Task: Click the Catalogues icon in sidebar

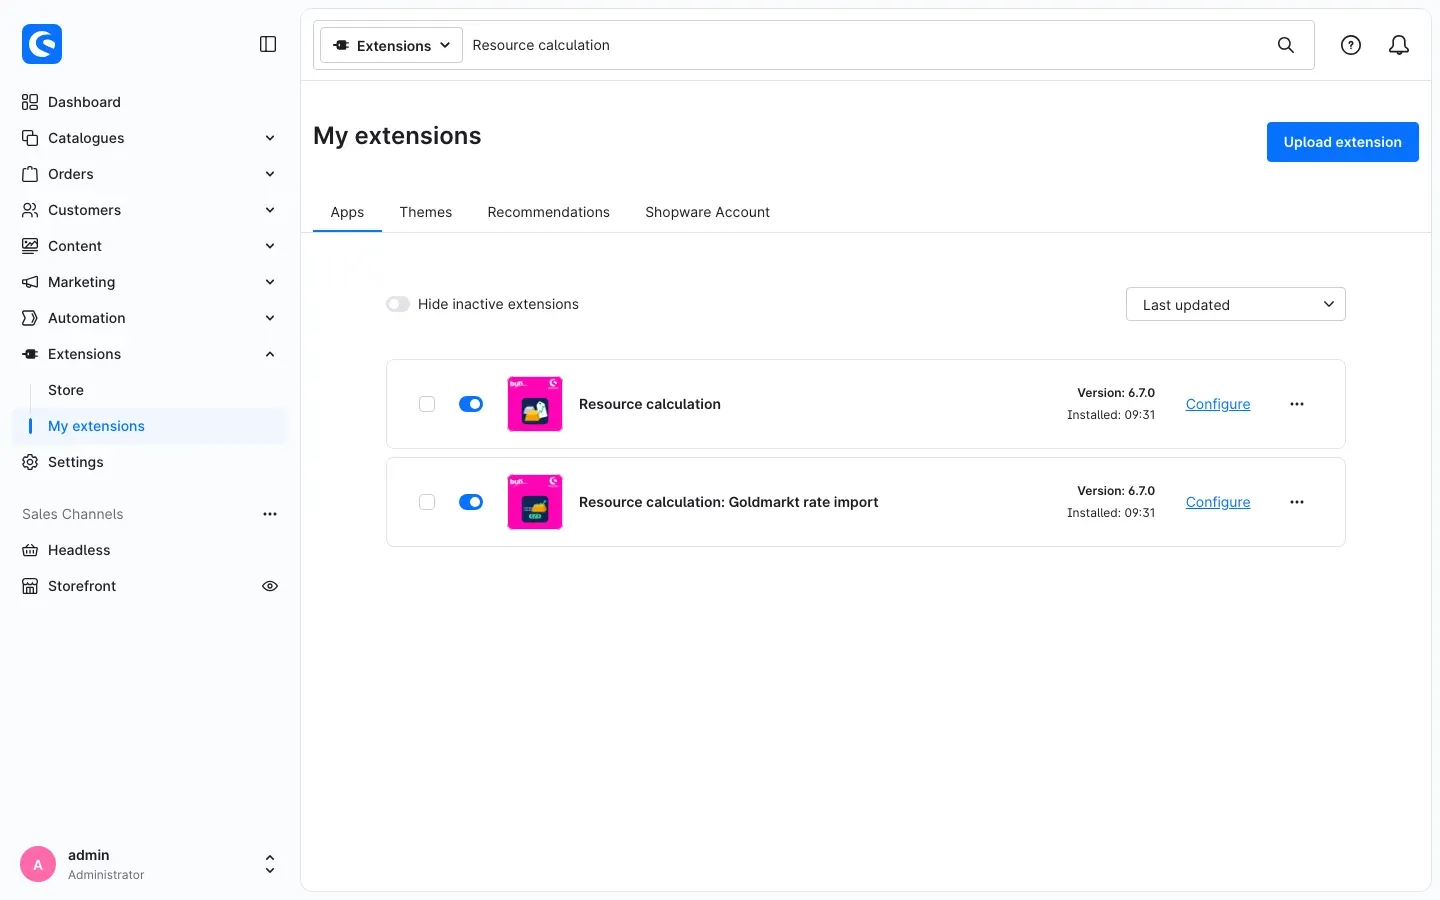Action: [30, 138]
